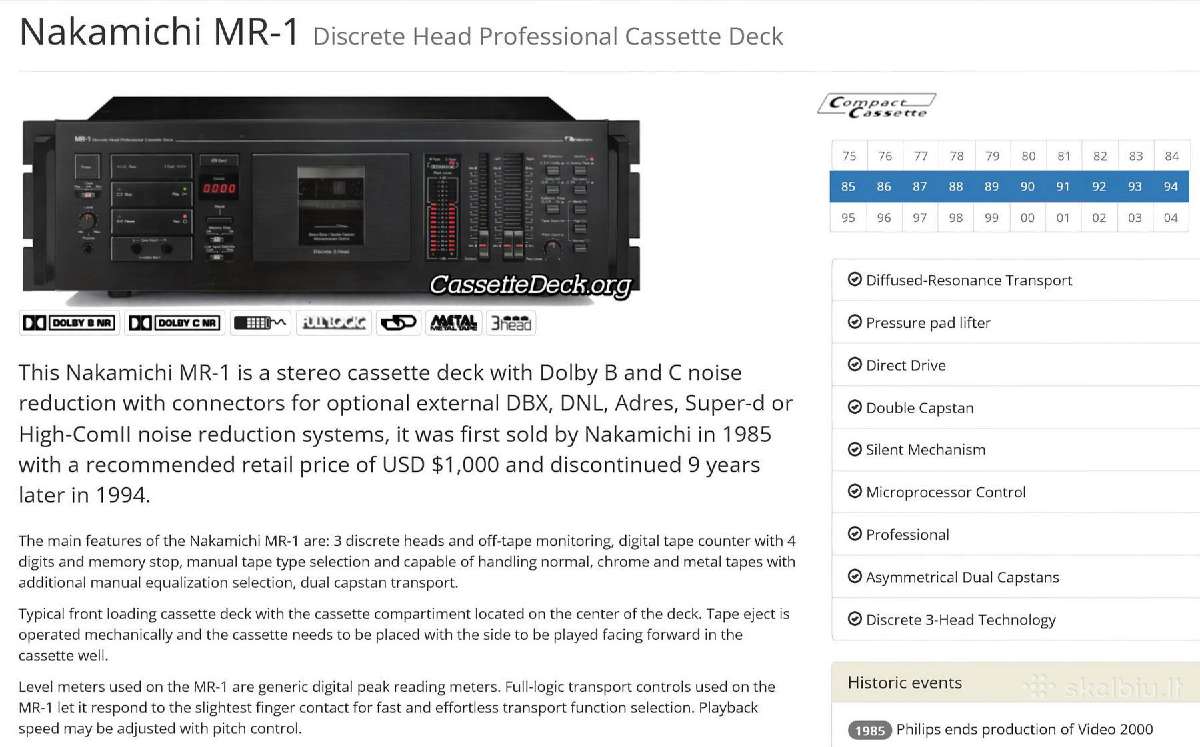Click the 'Discrete Head Professional Cassette Deck' subtitle
The image size is (1200, 747).
click(548, 38)
